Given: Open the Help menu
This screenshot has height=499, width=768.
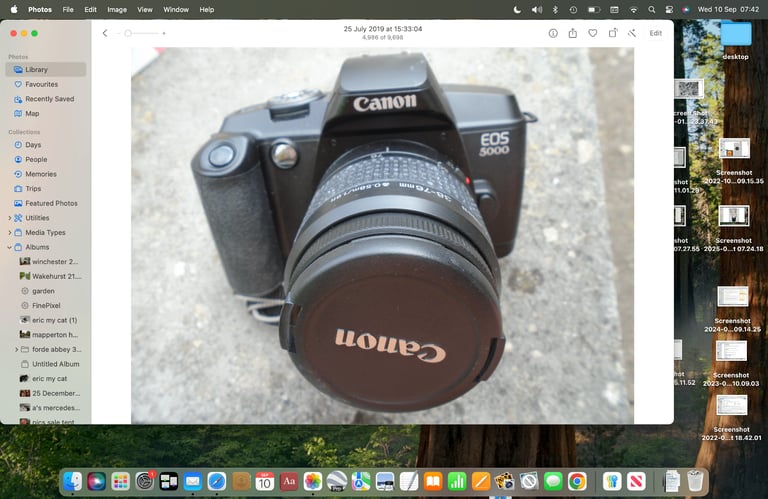Looking at the screenshot, I should coord(207,9).
